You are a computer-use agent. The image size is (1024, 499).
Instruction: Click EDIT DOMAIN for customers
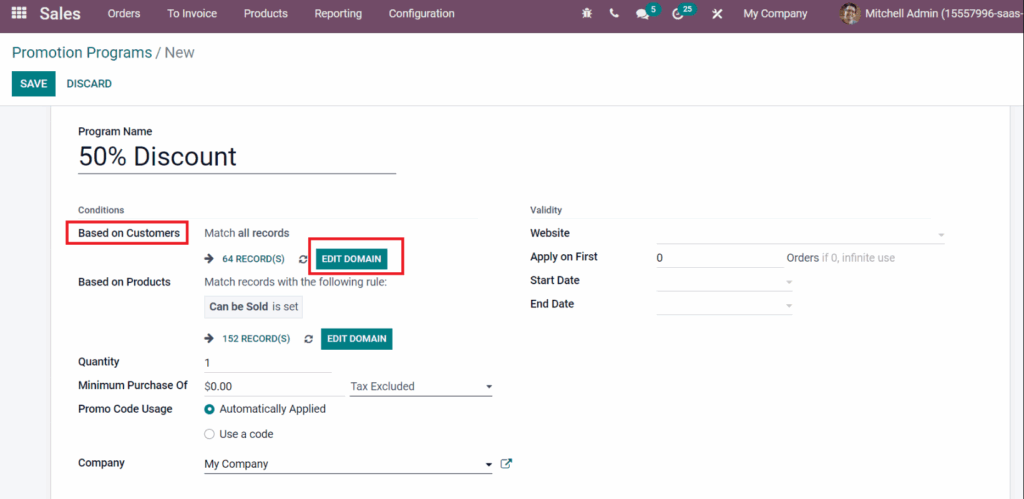point(351,259)
